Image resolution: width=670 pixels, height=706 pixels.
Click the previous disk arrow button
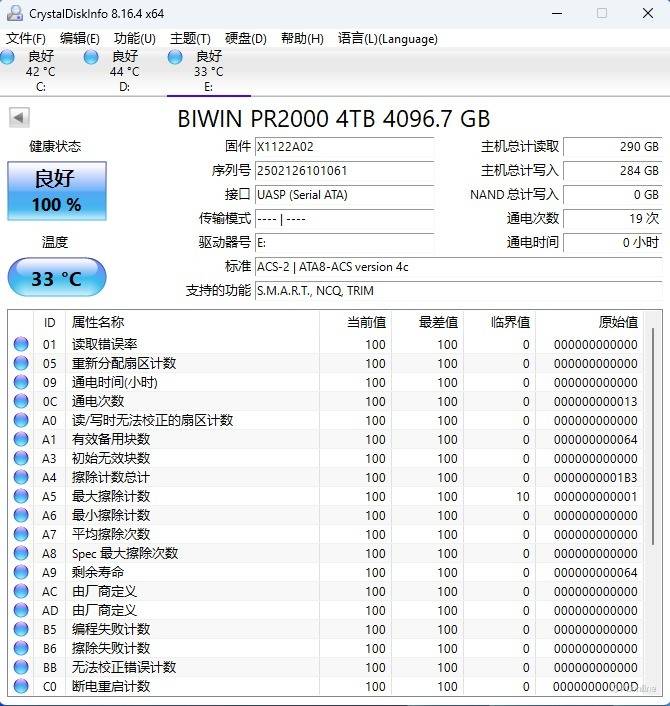coord(19,118)
